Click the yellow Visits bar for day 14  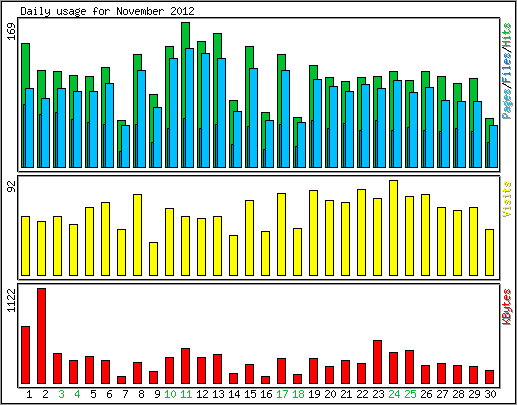click(x=234, y=255)
